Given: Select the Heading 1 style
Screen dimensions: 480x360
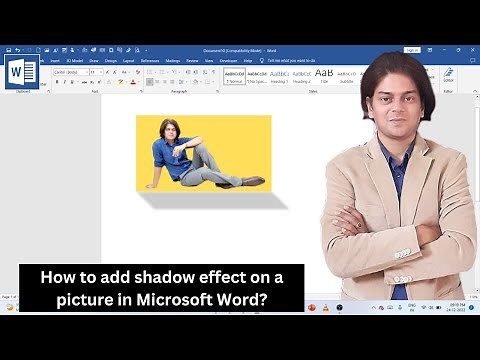Looking at the screenshot, I should click(279, 77).
